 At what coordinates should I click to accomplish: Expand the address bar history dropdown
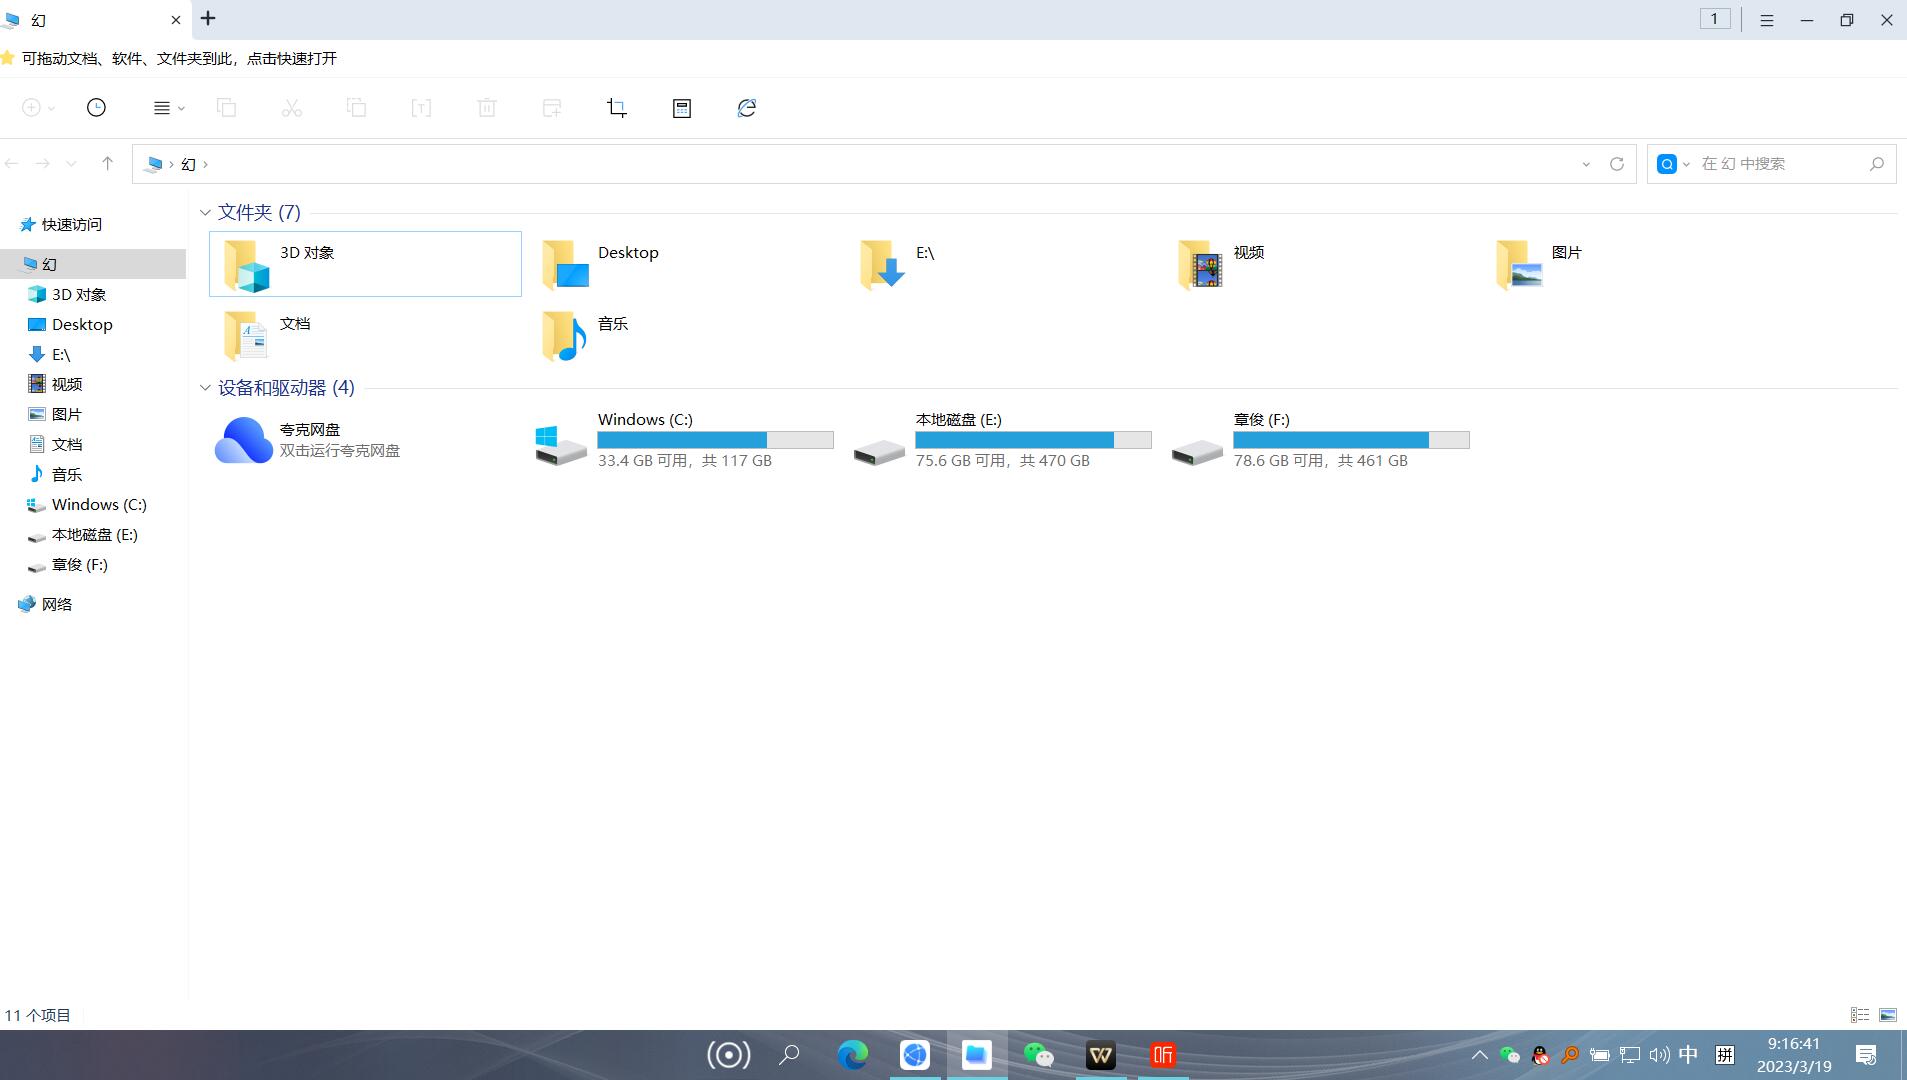click(x=1586, y=164)
